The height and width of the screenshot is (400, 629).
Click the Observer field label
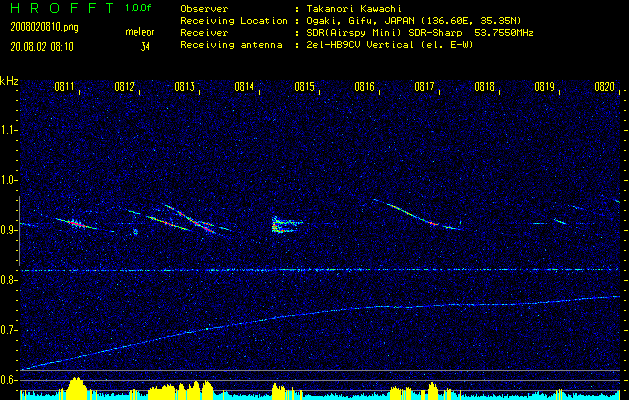click(x=204, y=9)
